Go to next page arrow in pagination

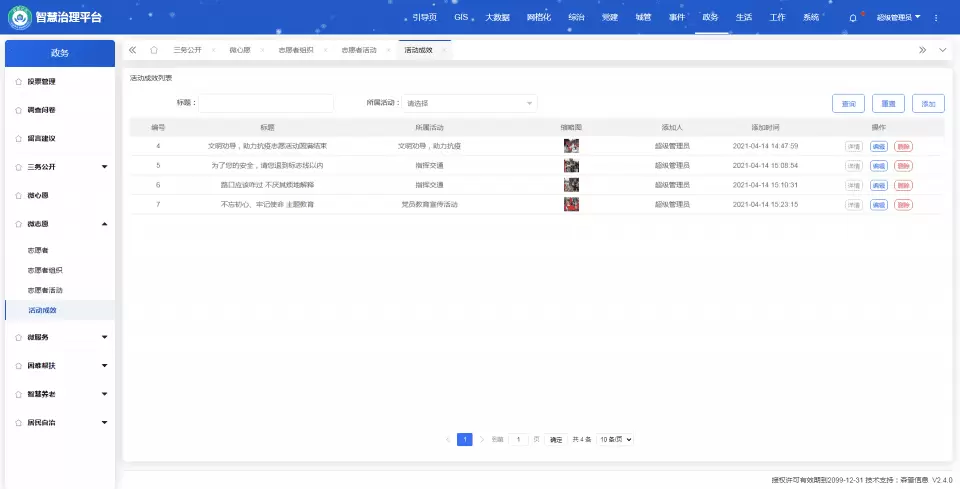[482, 439]
